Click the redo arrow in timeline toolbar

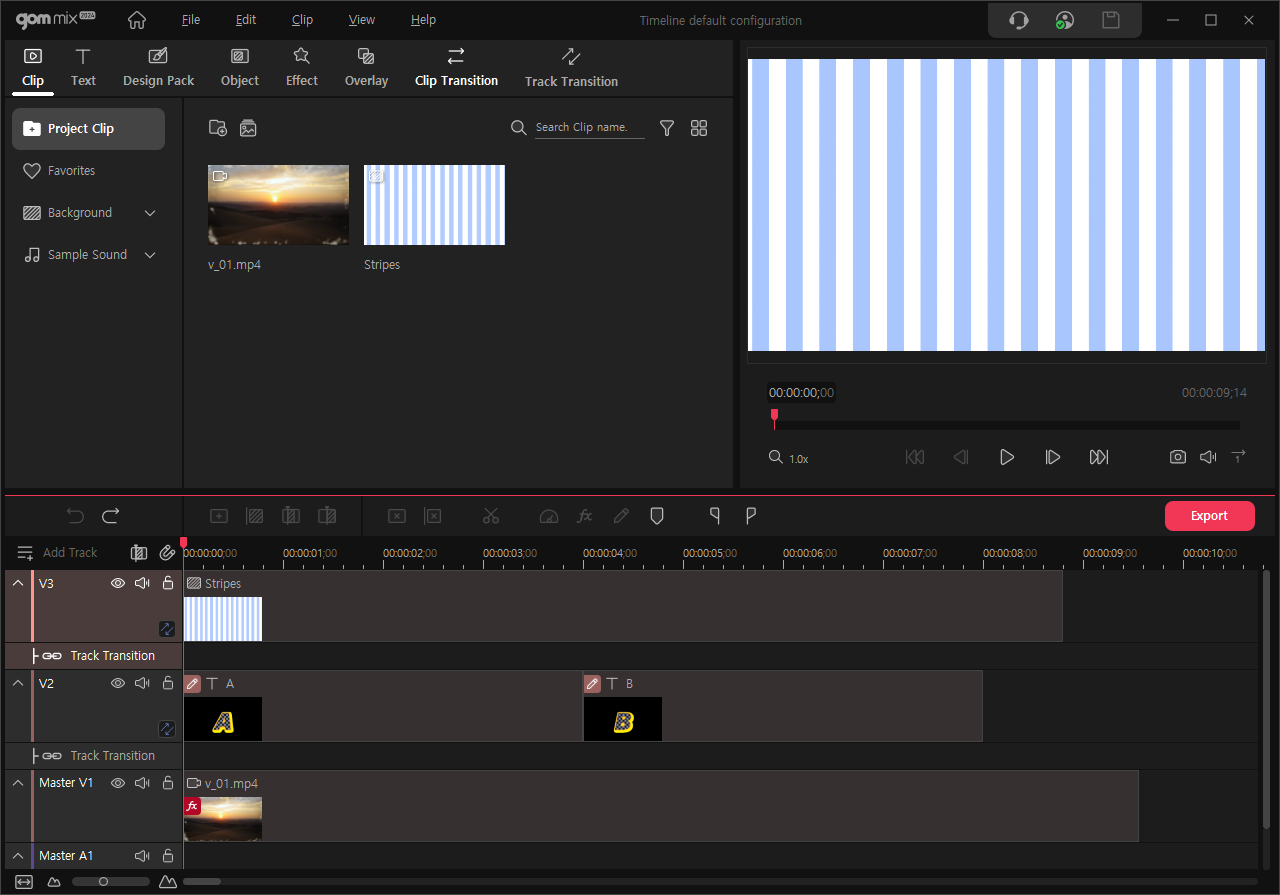coord(111,516)
